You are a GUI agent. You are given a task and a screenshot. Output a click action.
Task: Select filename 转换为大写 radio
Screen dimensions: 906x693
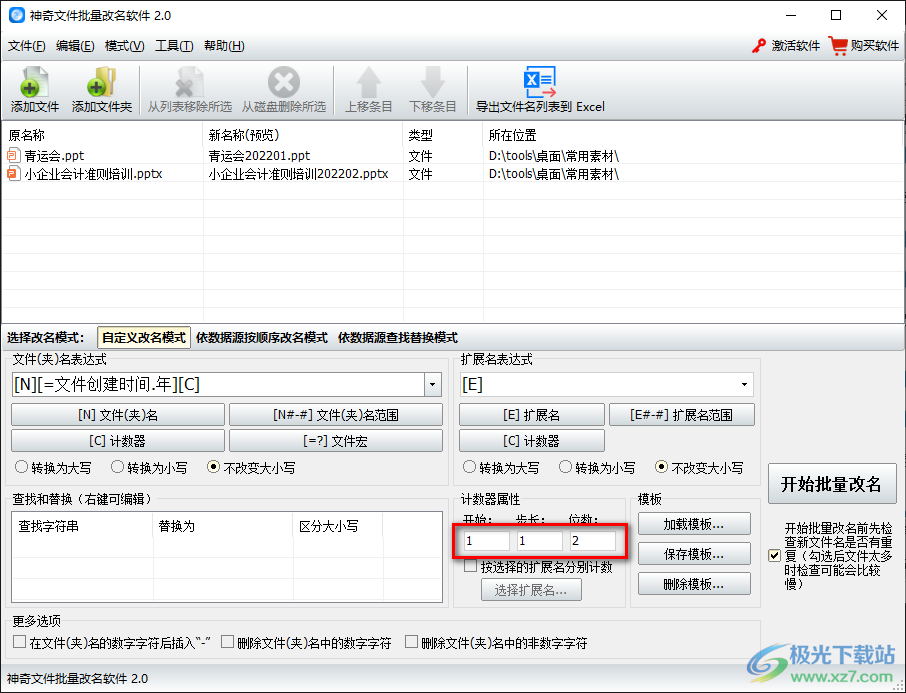[21, 467]
